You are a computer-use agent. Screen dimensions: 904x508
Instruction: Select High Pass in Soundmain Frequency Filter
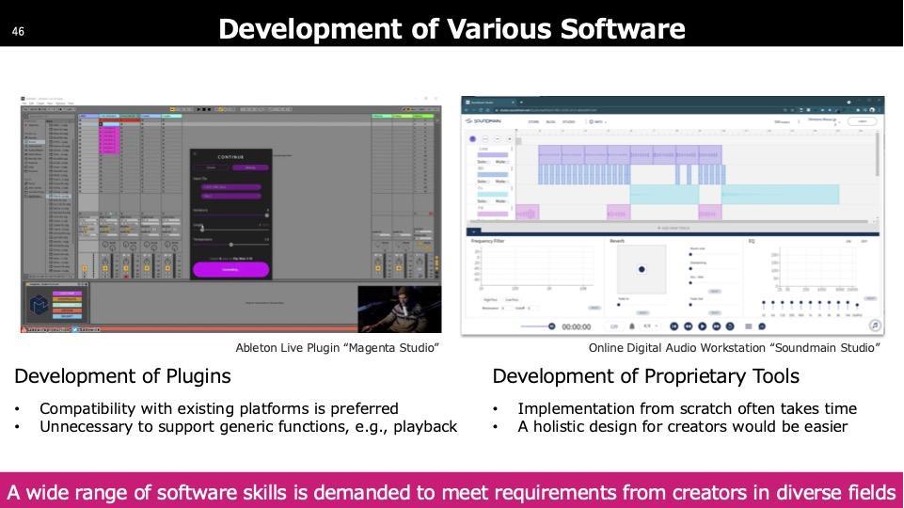pos(491,300)
